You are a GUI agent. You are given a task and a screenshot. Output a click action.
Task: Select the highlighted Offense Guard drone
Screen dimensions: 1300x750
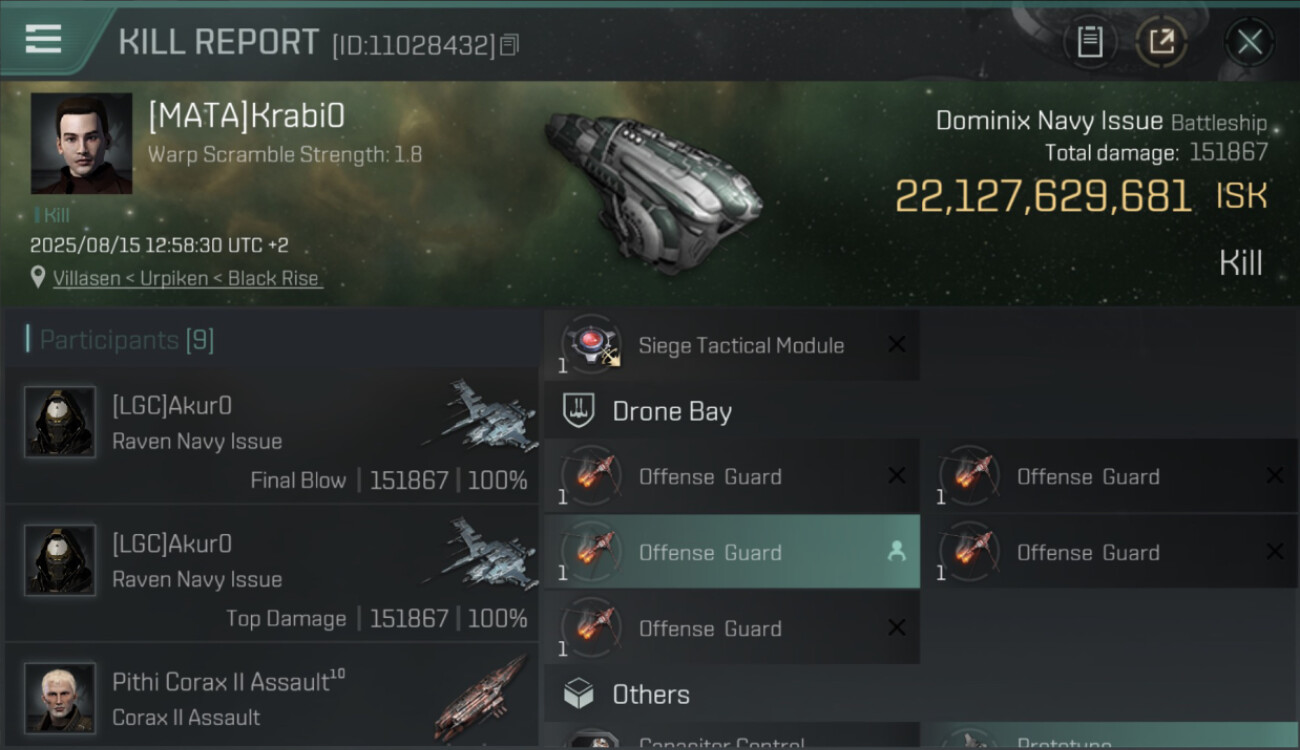pos(732,552)
